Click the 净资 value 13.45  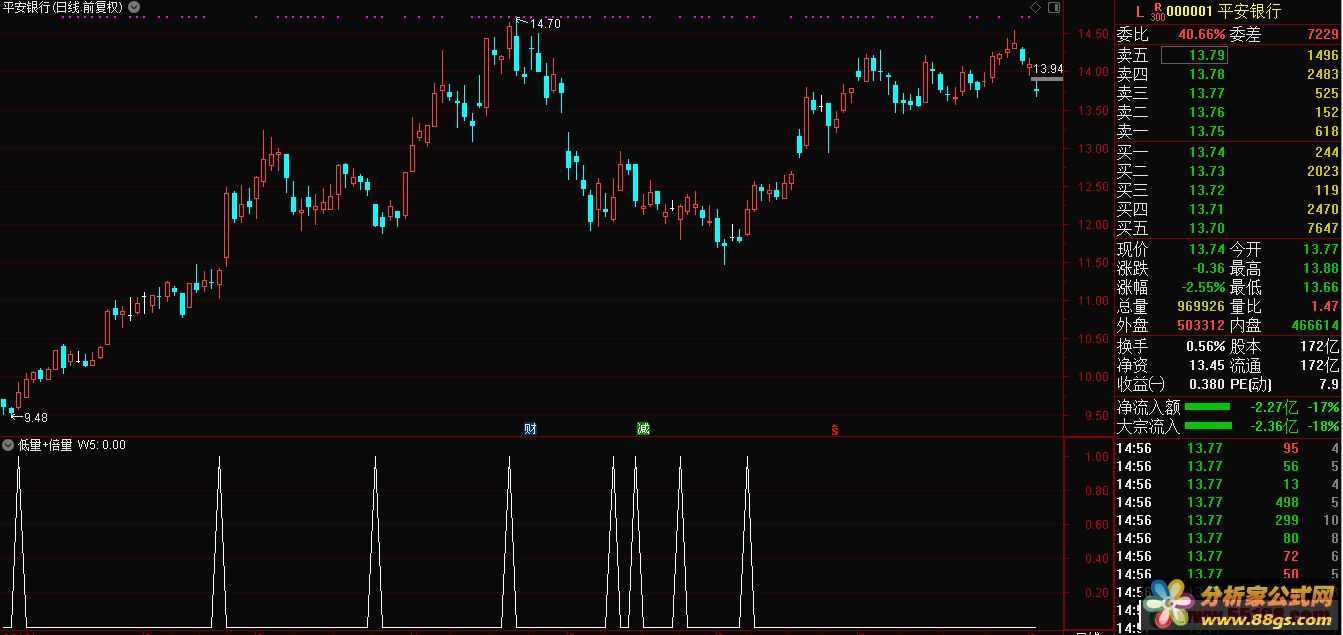pyautogui.click(x=1207, y=365)
